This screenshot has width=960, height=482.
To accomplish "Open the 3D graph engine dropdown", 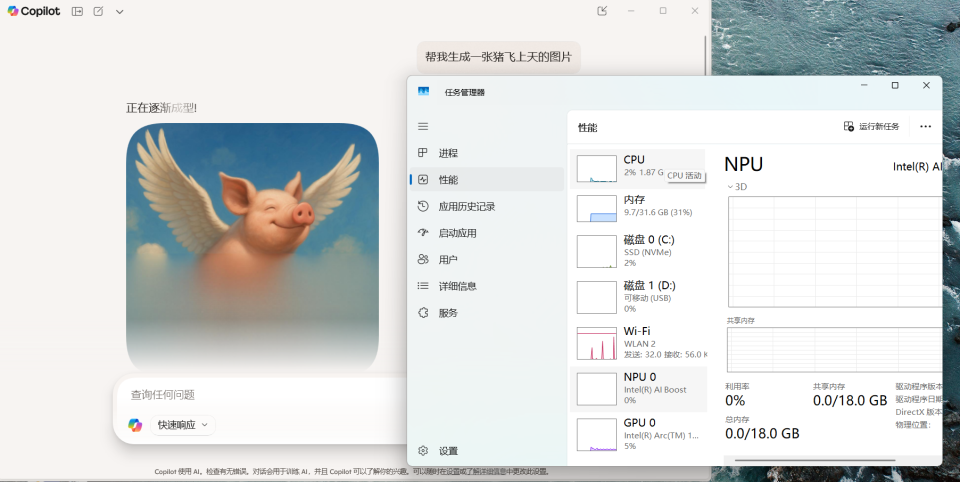I will click(x=737, y=187).
